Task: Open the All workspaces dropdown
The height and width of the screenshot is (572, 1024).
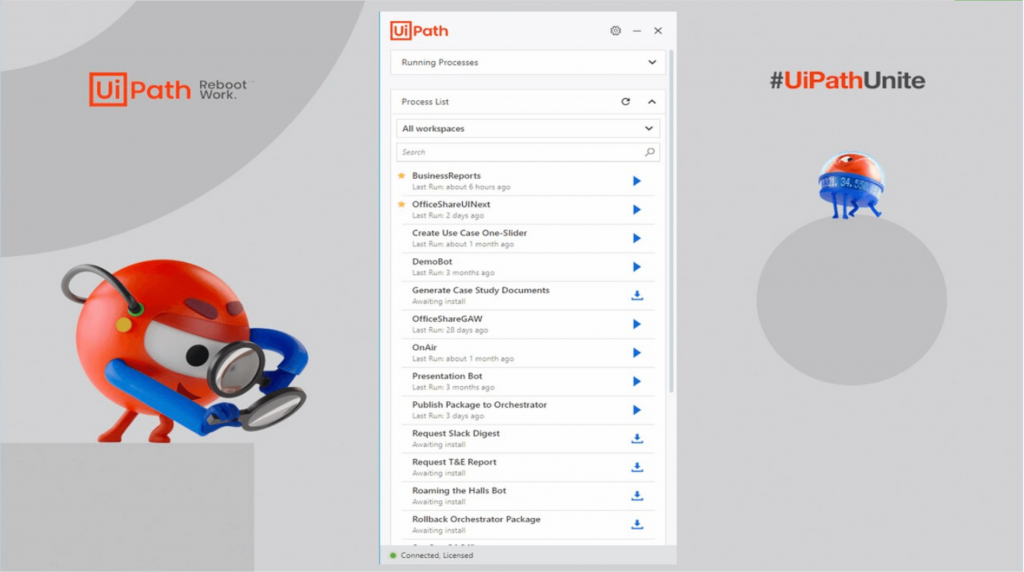Action: (528, 129)
